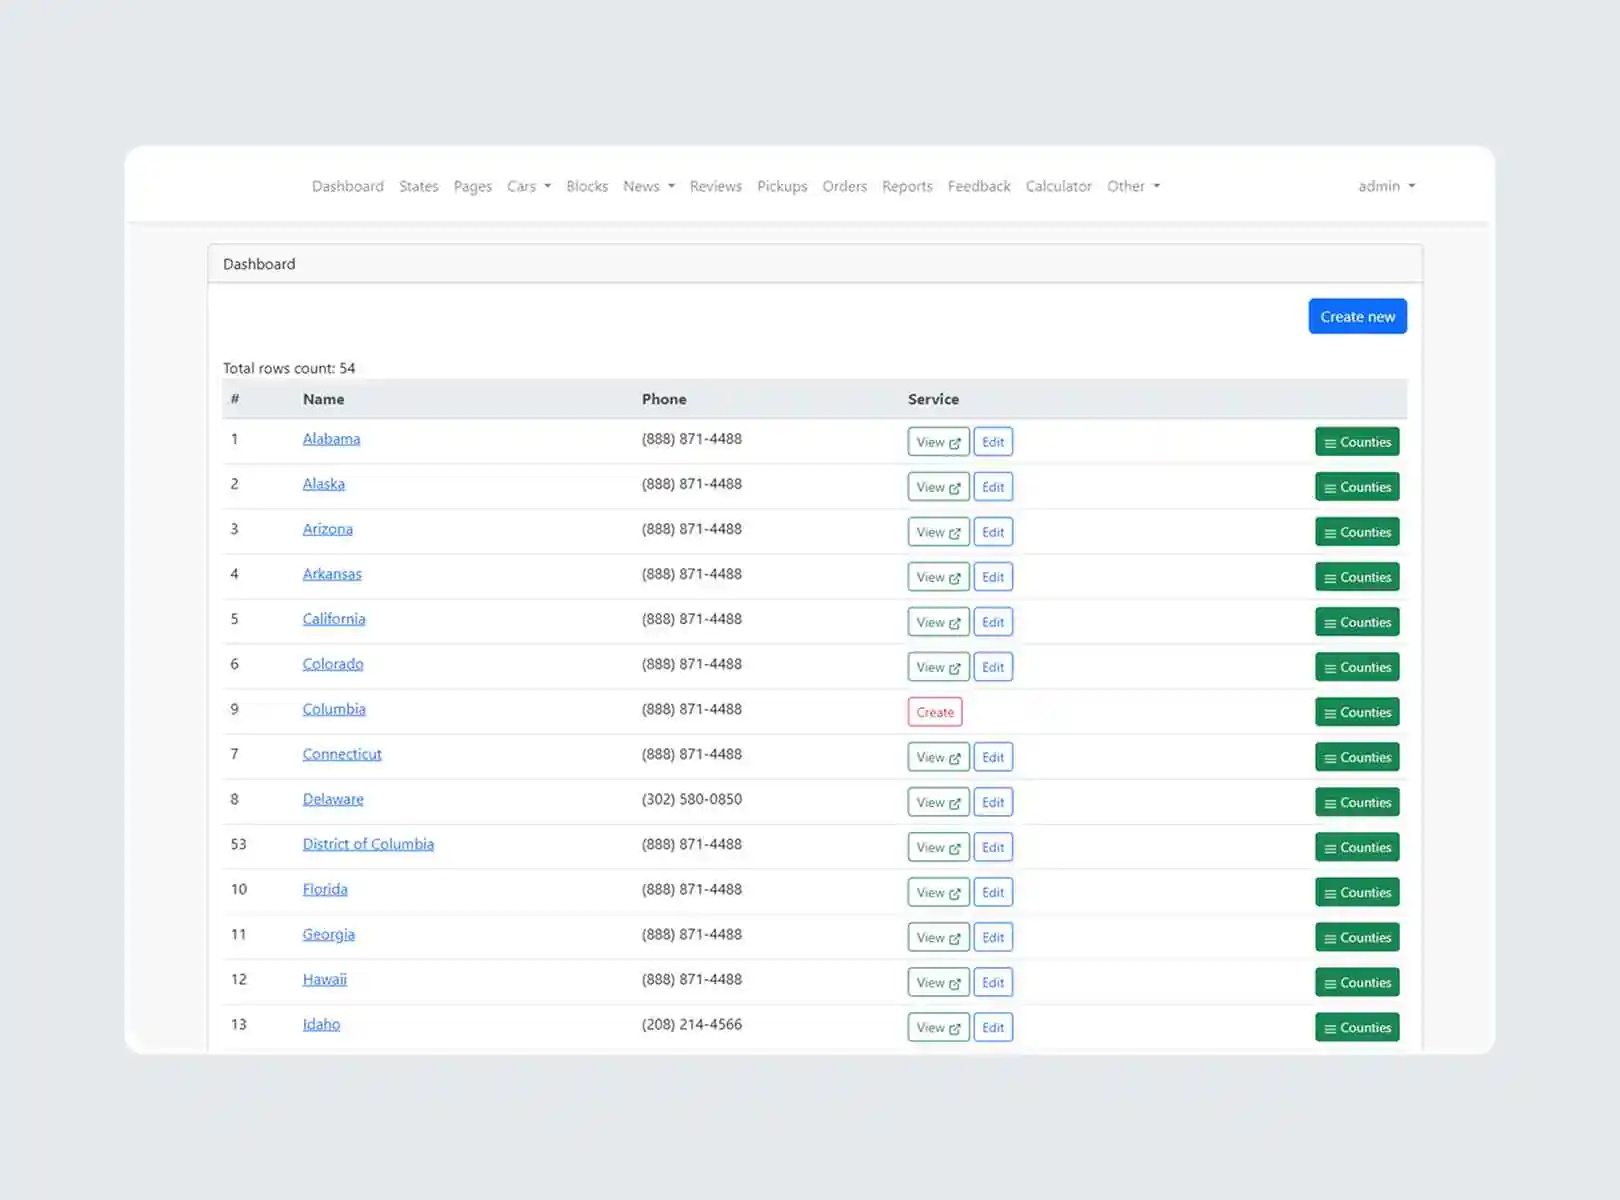Expand the Cars dropdown menu
Screen dimensions: 1620x1200
(528, 186)
